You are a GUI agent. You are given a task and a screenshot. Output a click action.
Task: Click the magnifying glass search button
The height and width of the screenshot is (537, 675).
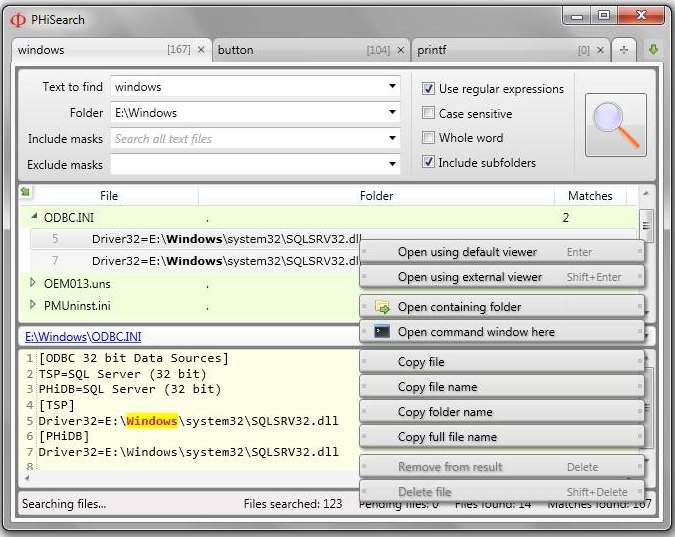point(614,125)
